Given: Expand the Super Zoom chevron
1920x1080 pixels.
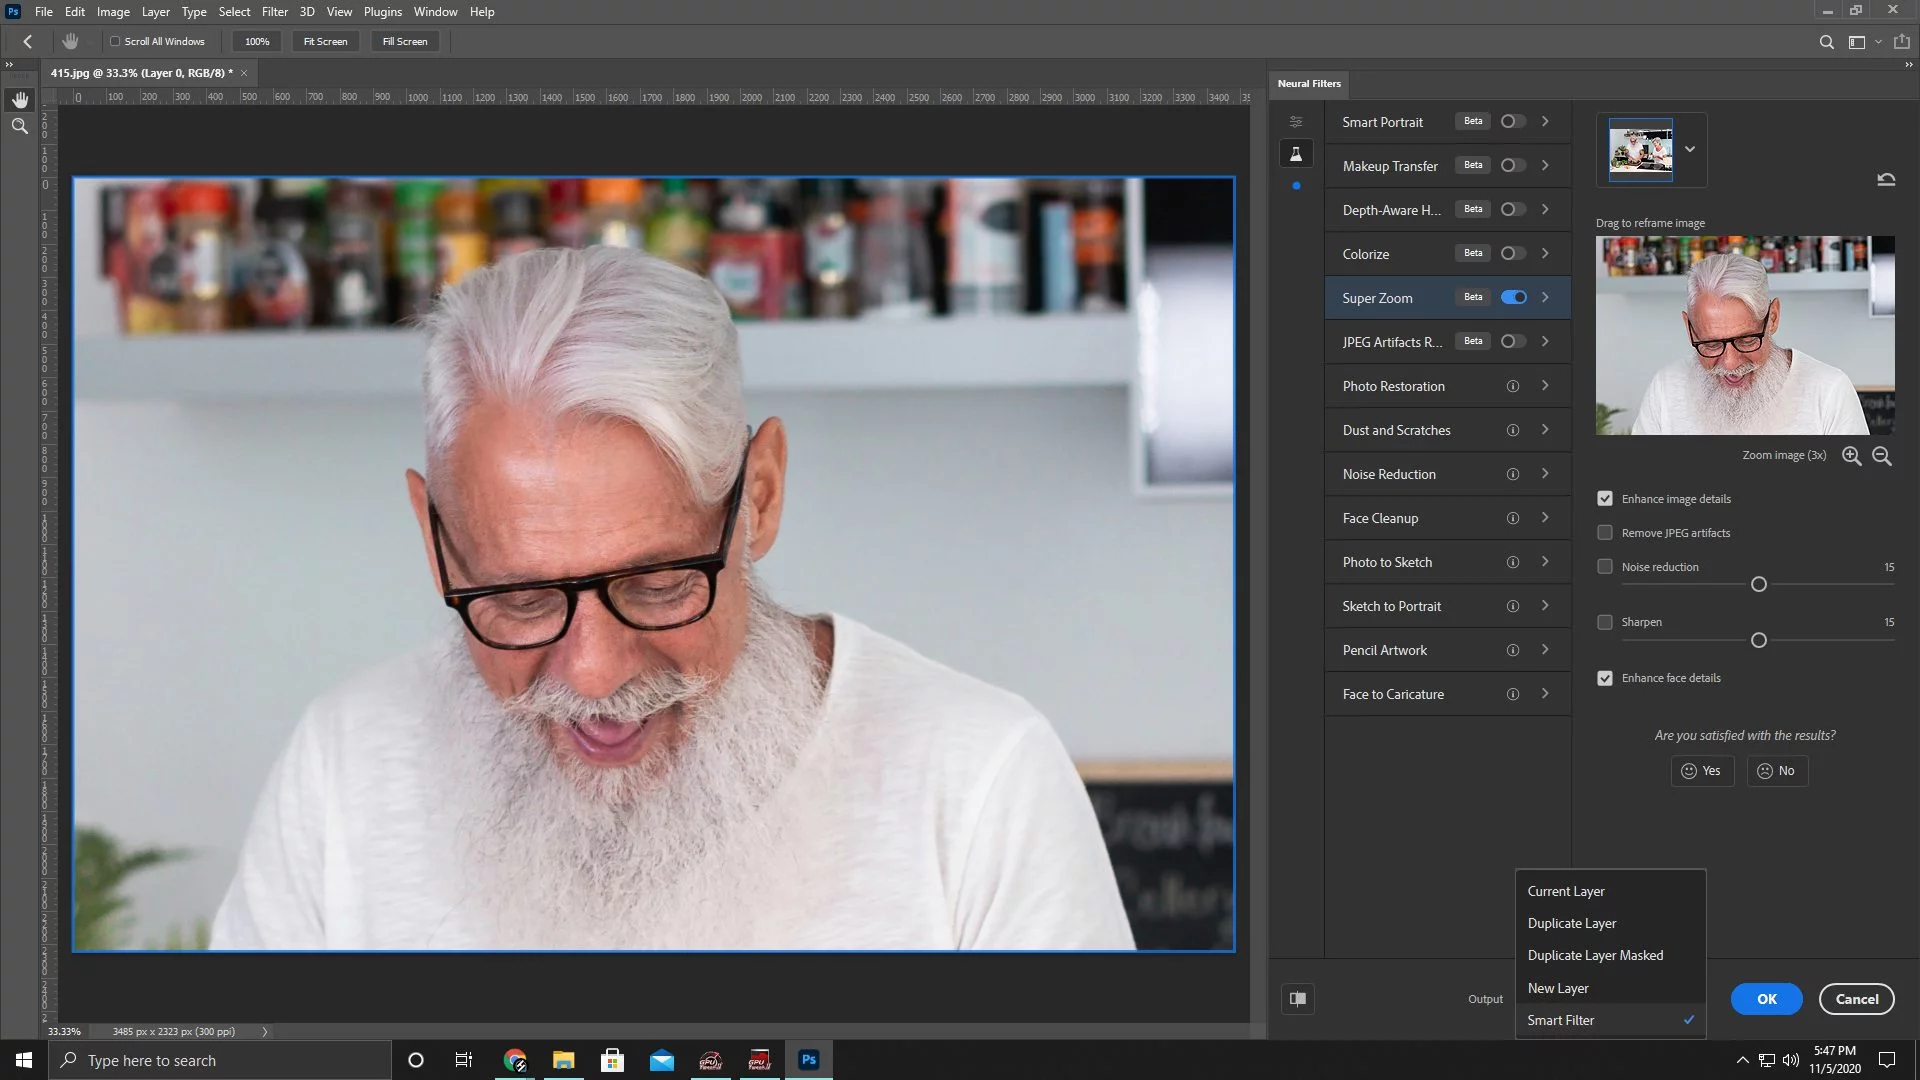Looking at the screenshot, I should point(1545,297).
